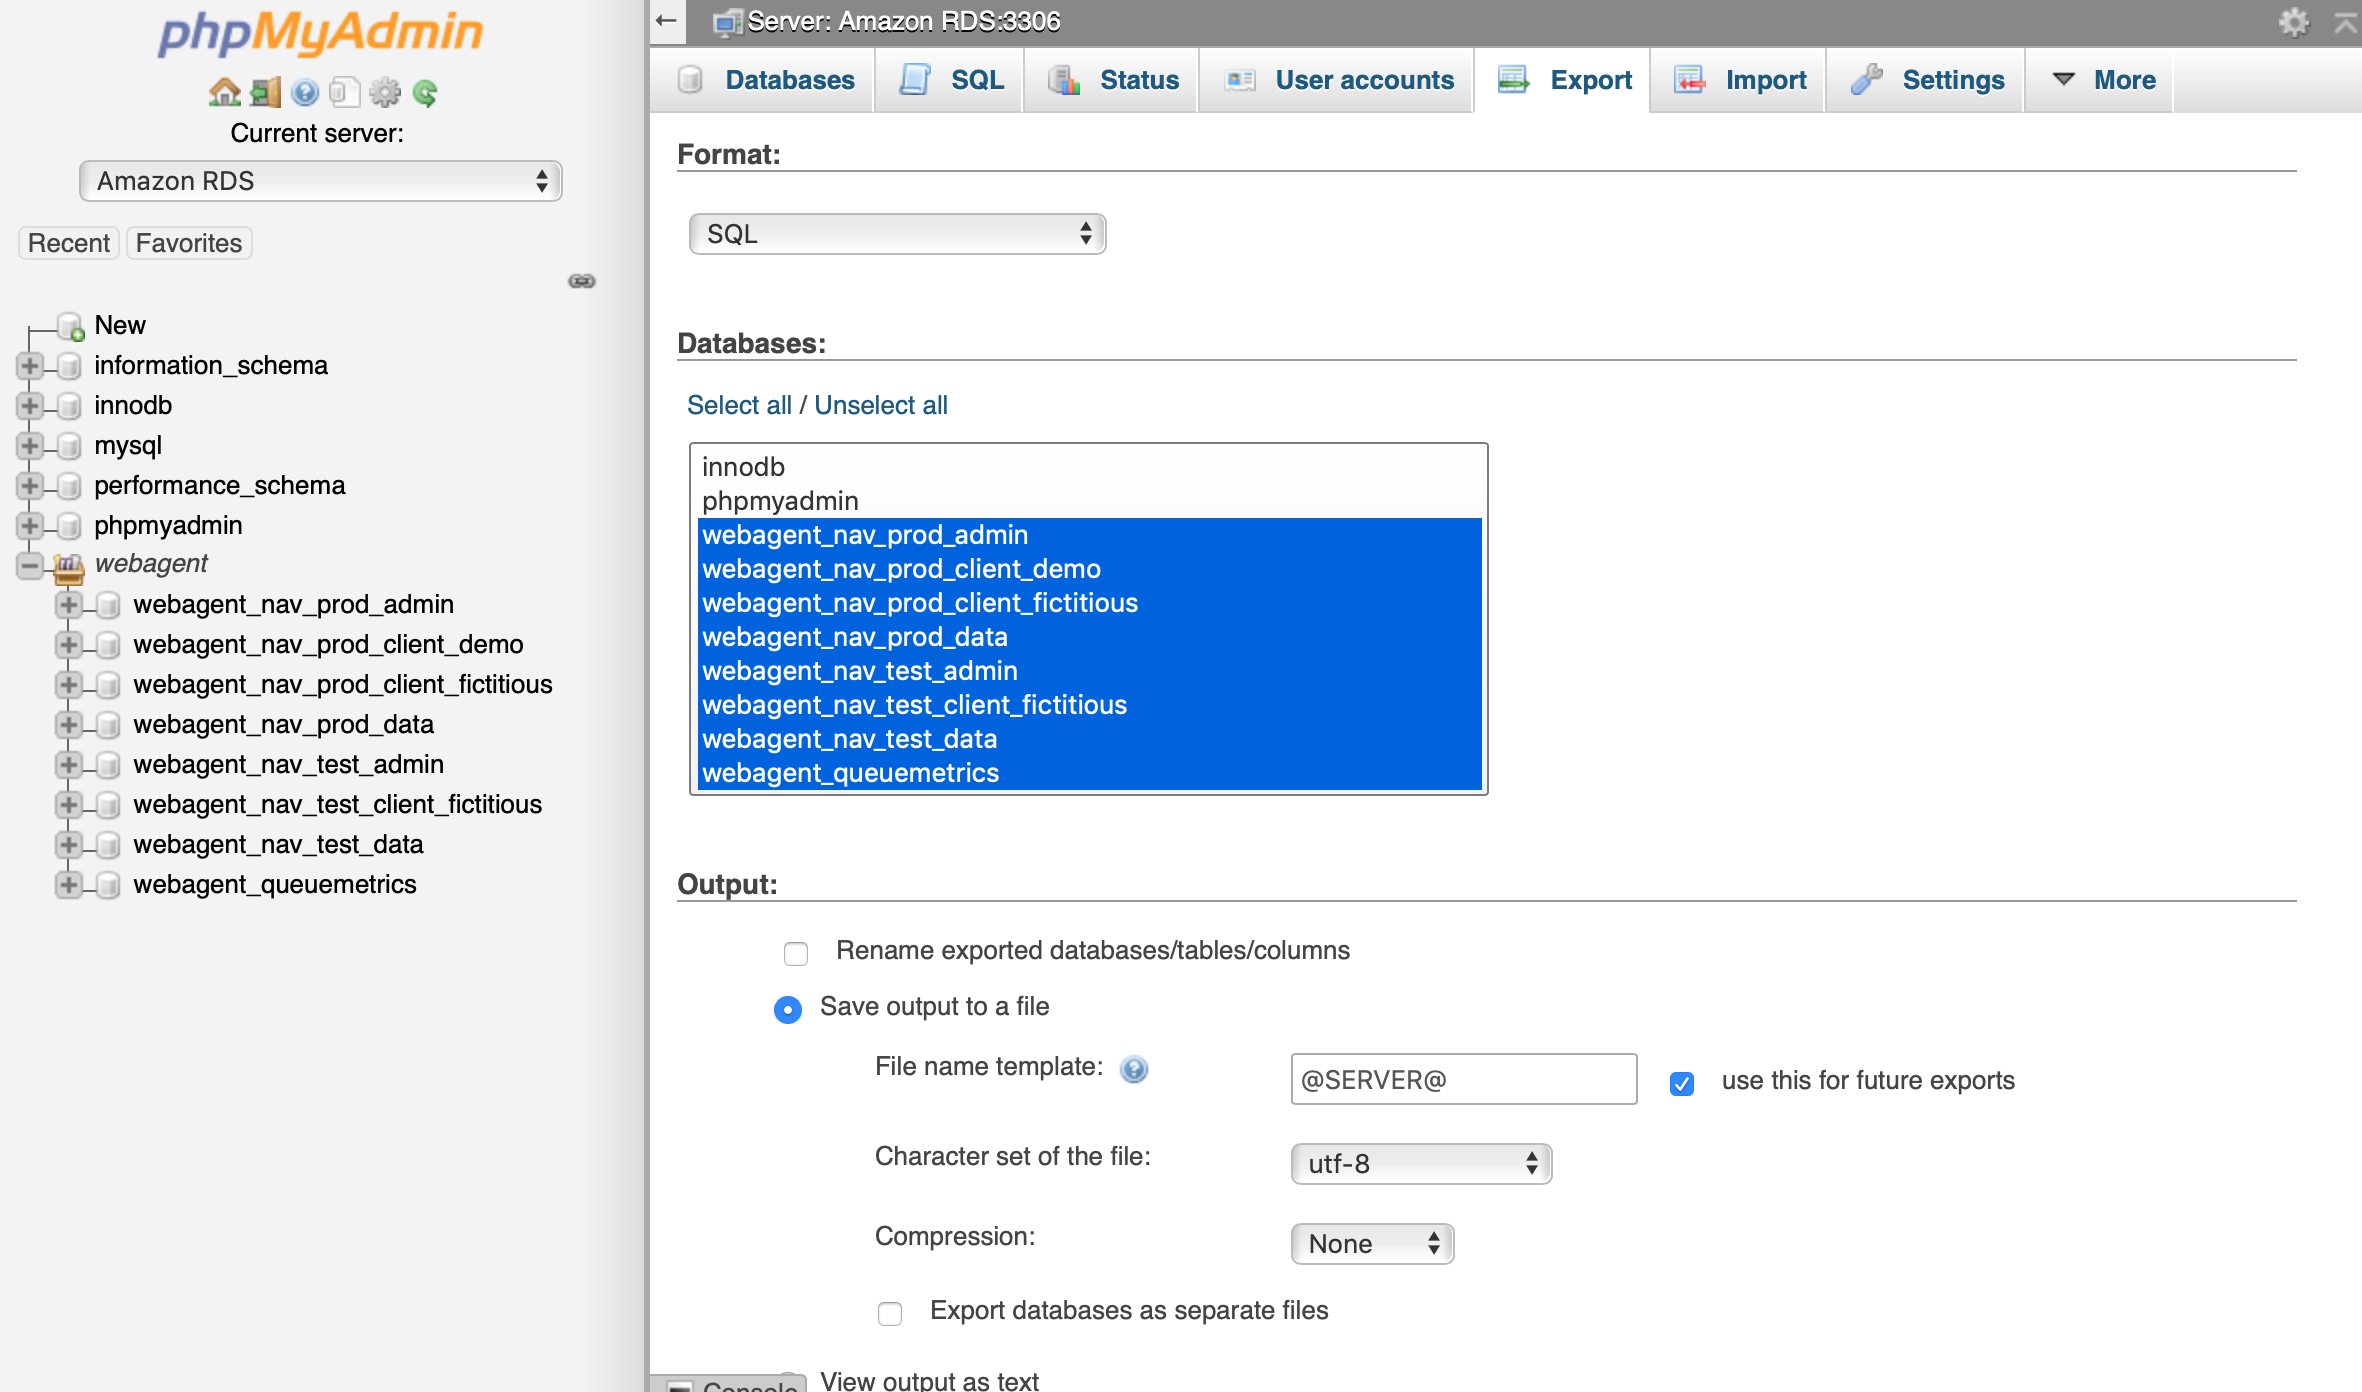Screen dimensions: 2362x1392
Task: Click webagent_queuemetrics database cylinder icon
Action: pos(108,885)
